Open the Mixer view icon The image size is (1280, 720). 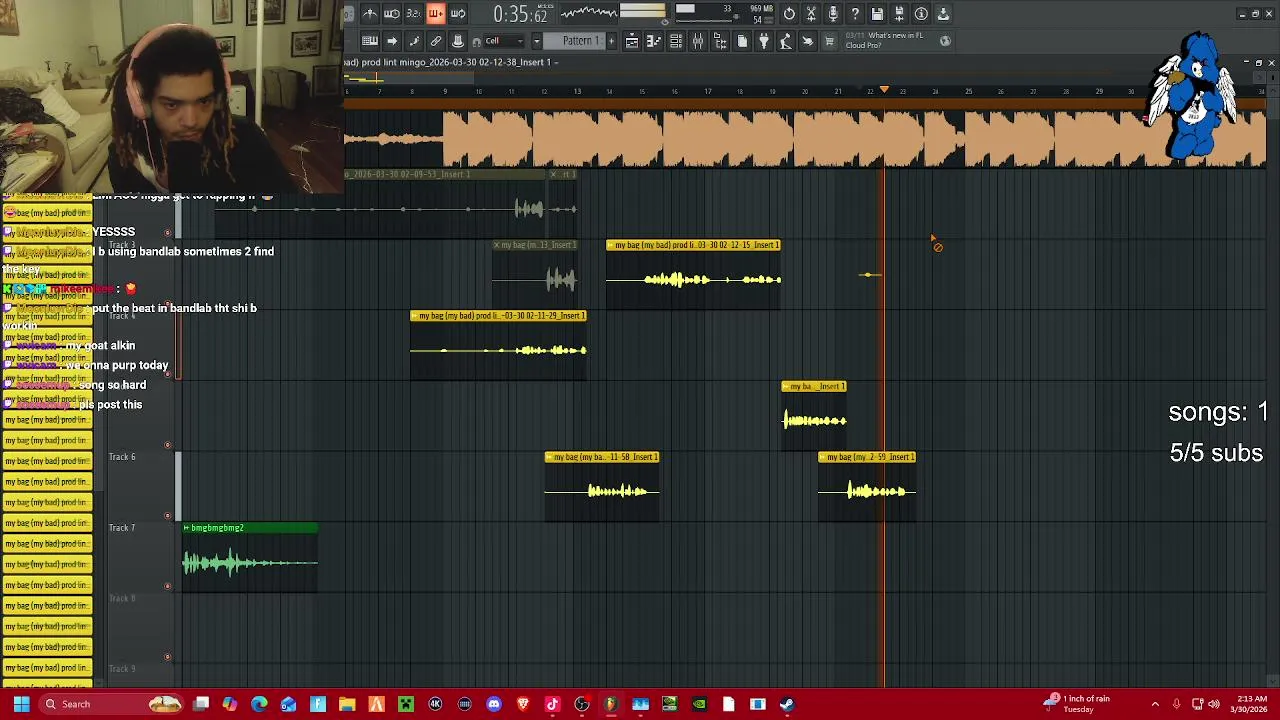698,41
